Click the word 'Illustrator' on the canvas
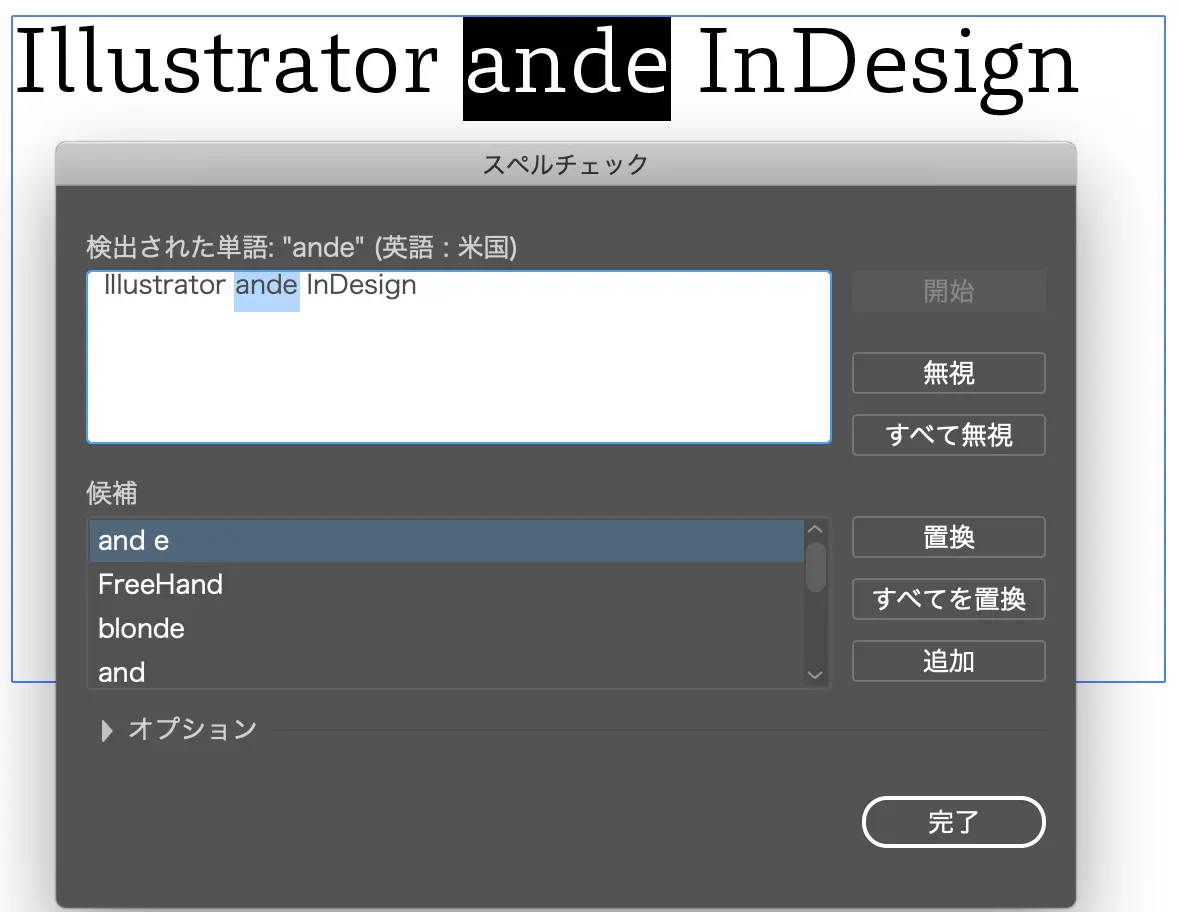1180x912 pixels. click(x=227, y=62)
